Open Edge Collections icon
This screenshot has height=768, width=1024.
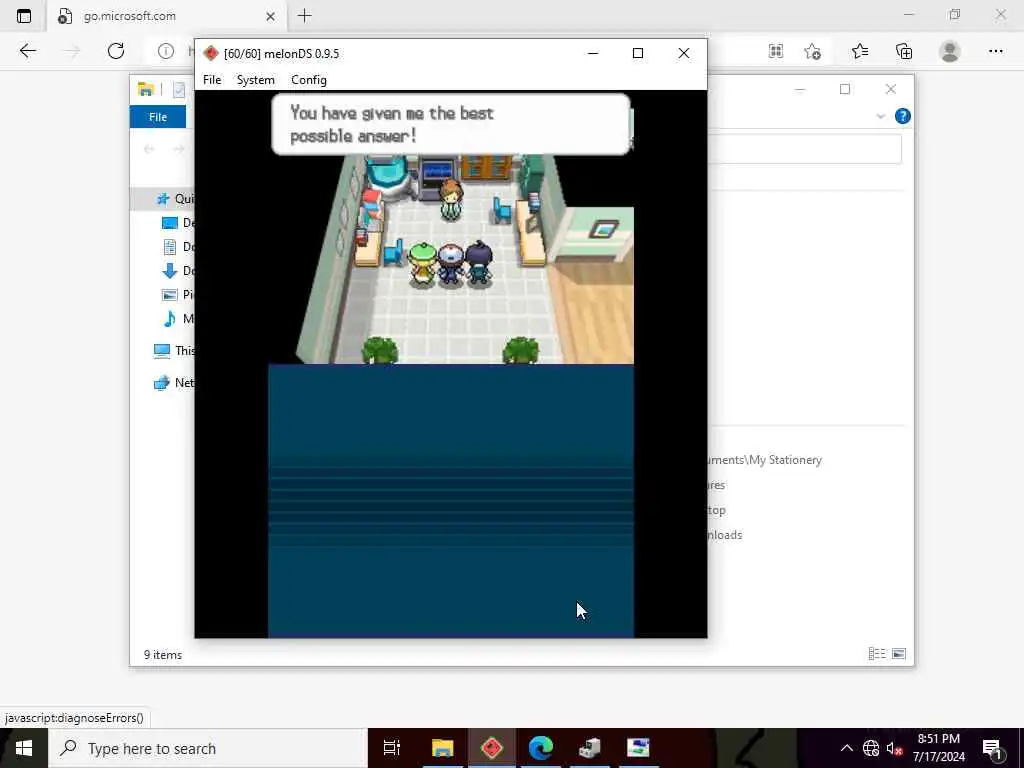[x=904, y=51]
